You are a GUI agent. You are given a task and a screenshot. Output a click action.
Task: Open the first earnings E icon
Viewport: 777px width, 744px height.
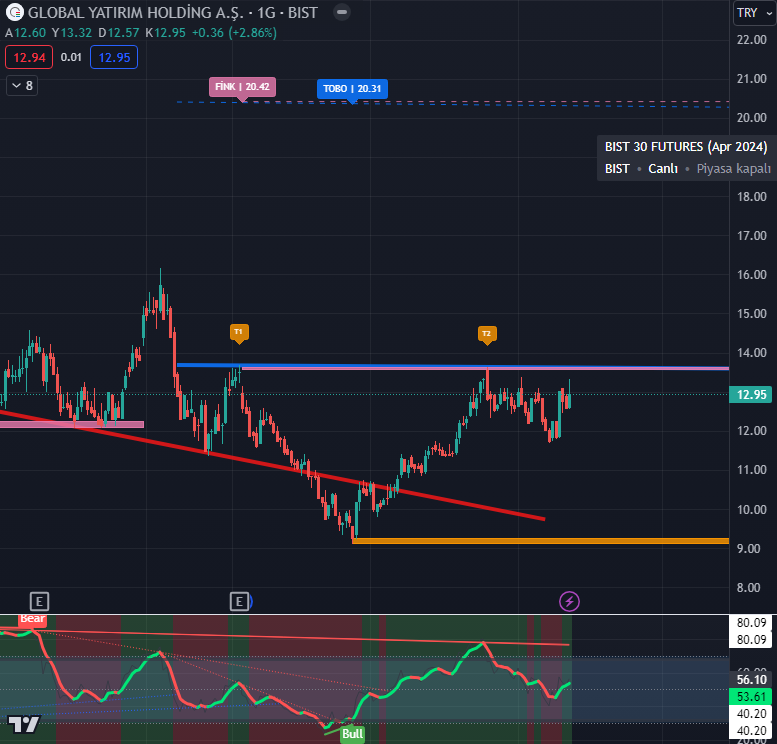[x=39, y=602]
